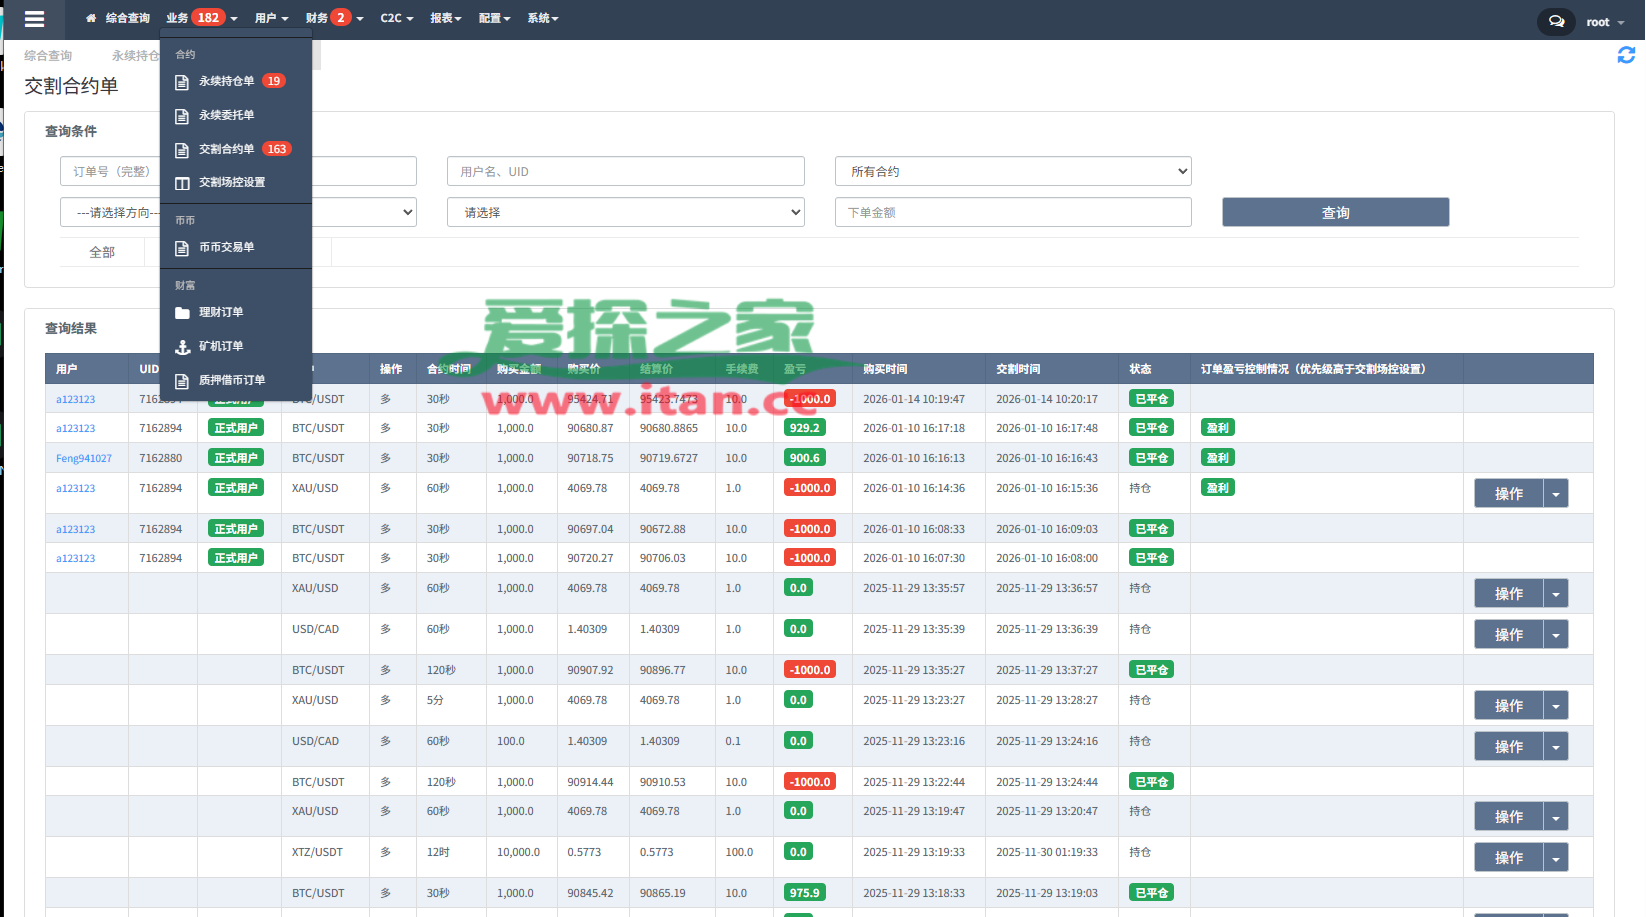1646x917 pixels.
Task: Open the chat messages icon
Action: click(1556, 21)
